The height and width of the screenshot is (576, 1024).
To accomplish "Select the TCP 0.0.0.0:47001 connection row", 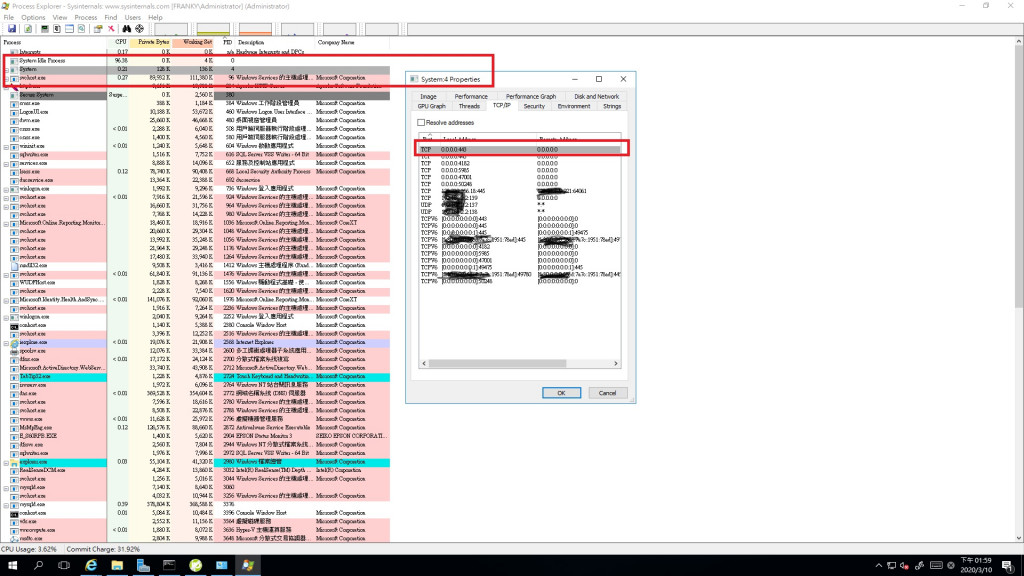I will 520,178.
